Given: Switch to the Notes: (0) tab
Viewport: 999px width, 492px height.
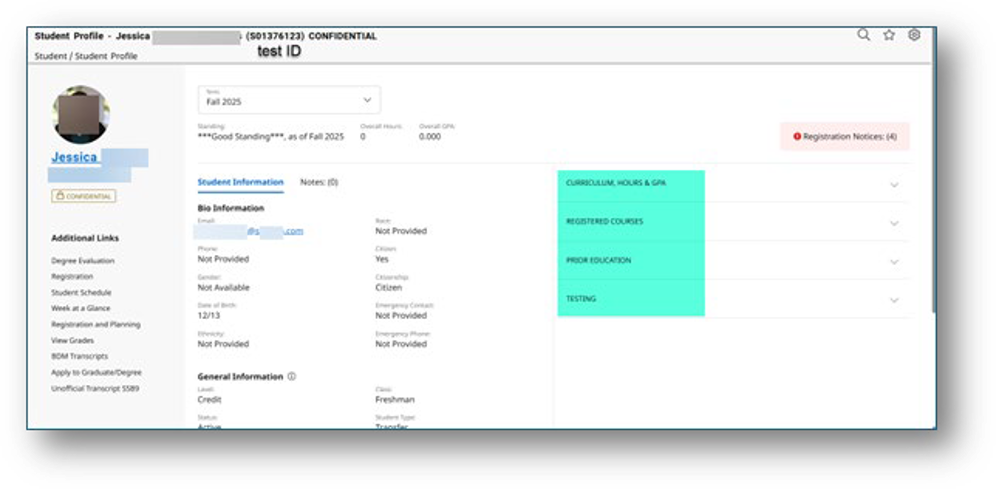Looking at the screenshot, I should click(319, 182).
